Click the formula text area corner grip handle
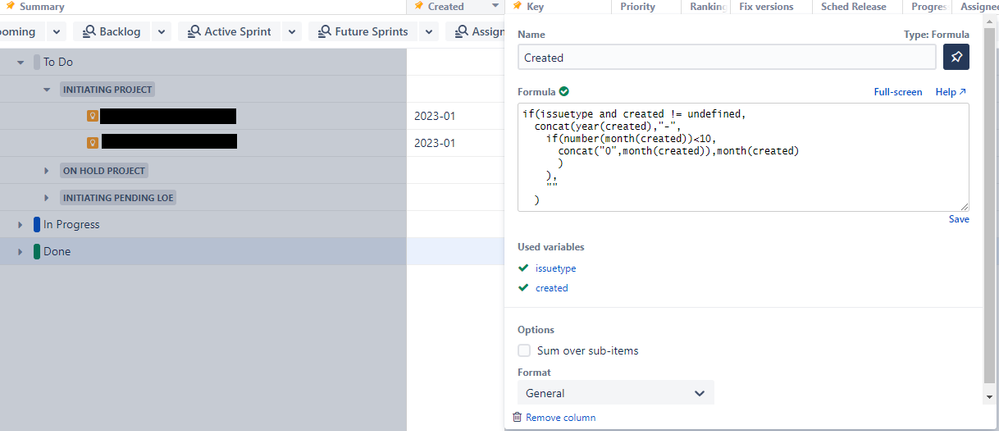999x431 pixels. point(965,207)
